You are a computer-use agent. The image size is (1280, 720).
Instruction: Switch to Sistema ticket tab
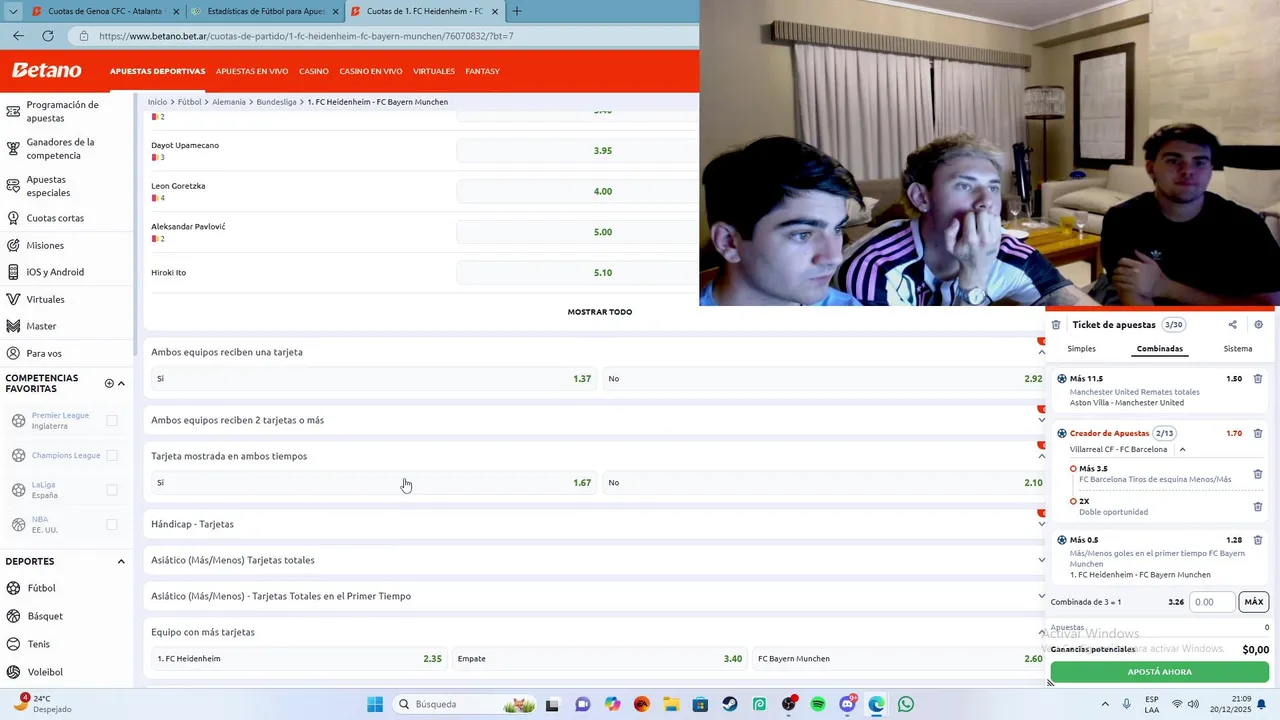pos(1238,349)
